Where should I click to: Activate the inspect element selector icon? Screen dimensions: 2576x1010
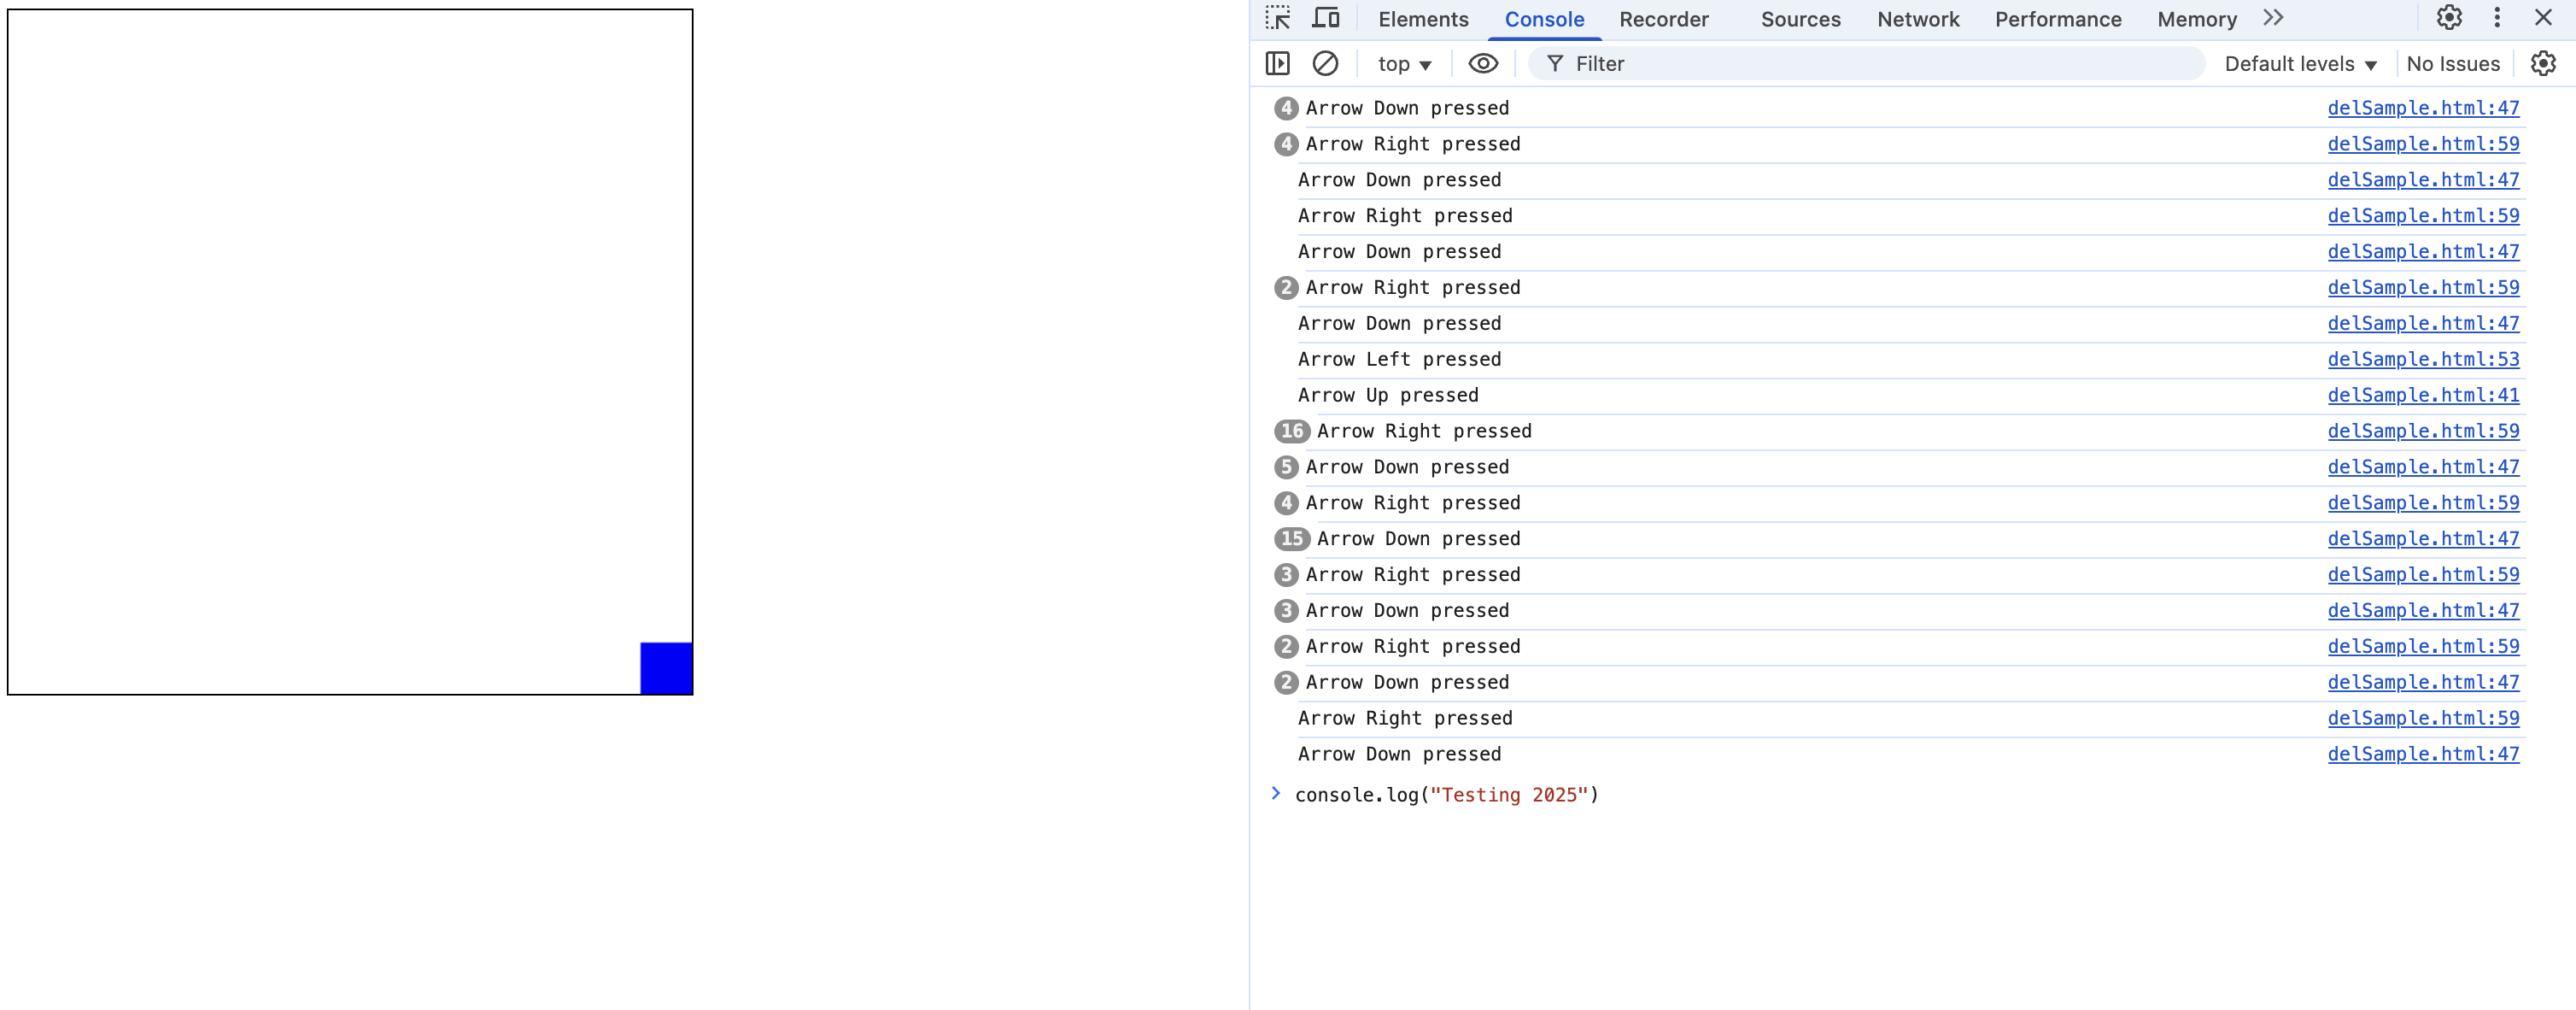tap(1277, 19)
